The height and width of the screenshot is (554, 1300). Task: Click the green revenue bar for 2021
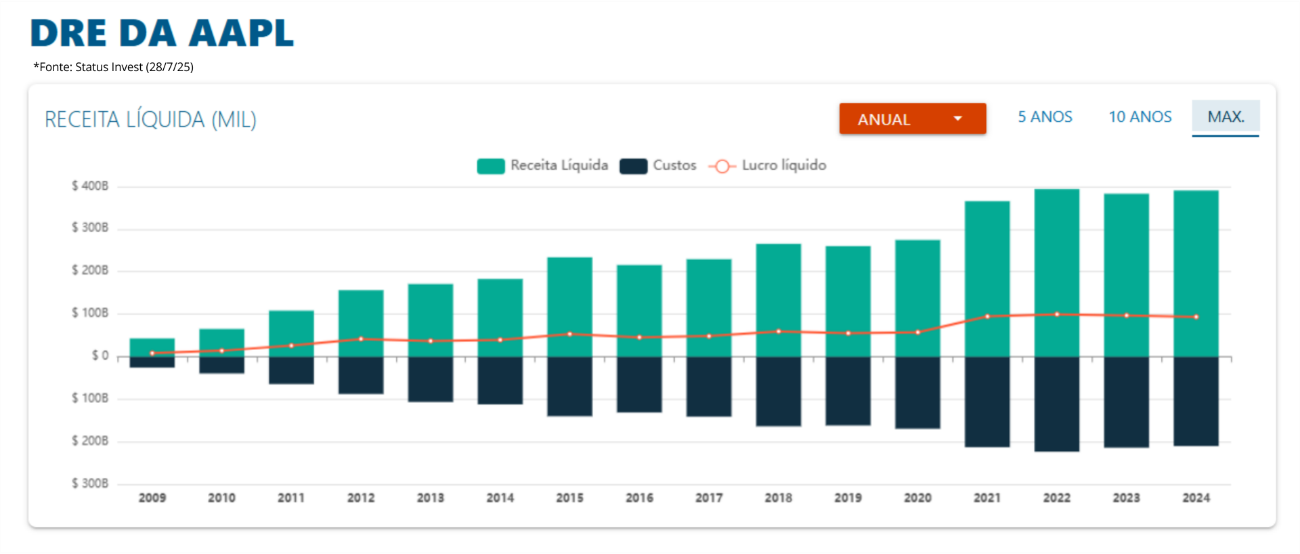(987, 279)
